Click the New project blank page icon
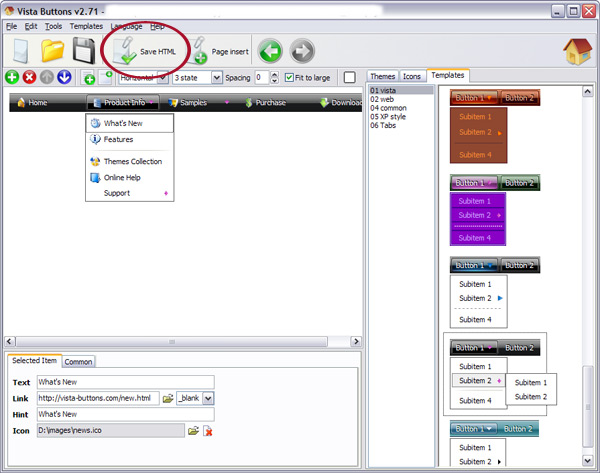The width and height of the screenshot is (600, 473). point(21,51)
